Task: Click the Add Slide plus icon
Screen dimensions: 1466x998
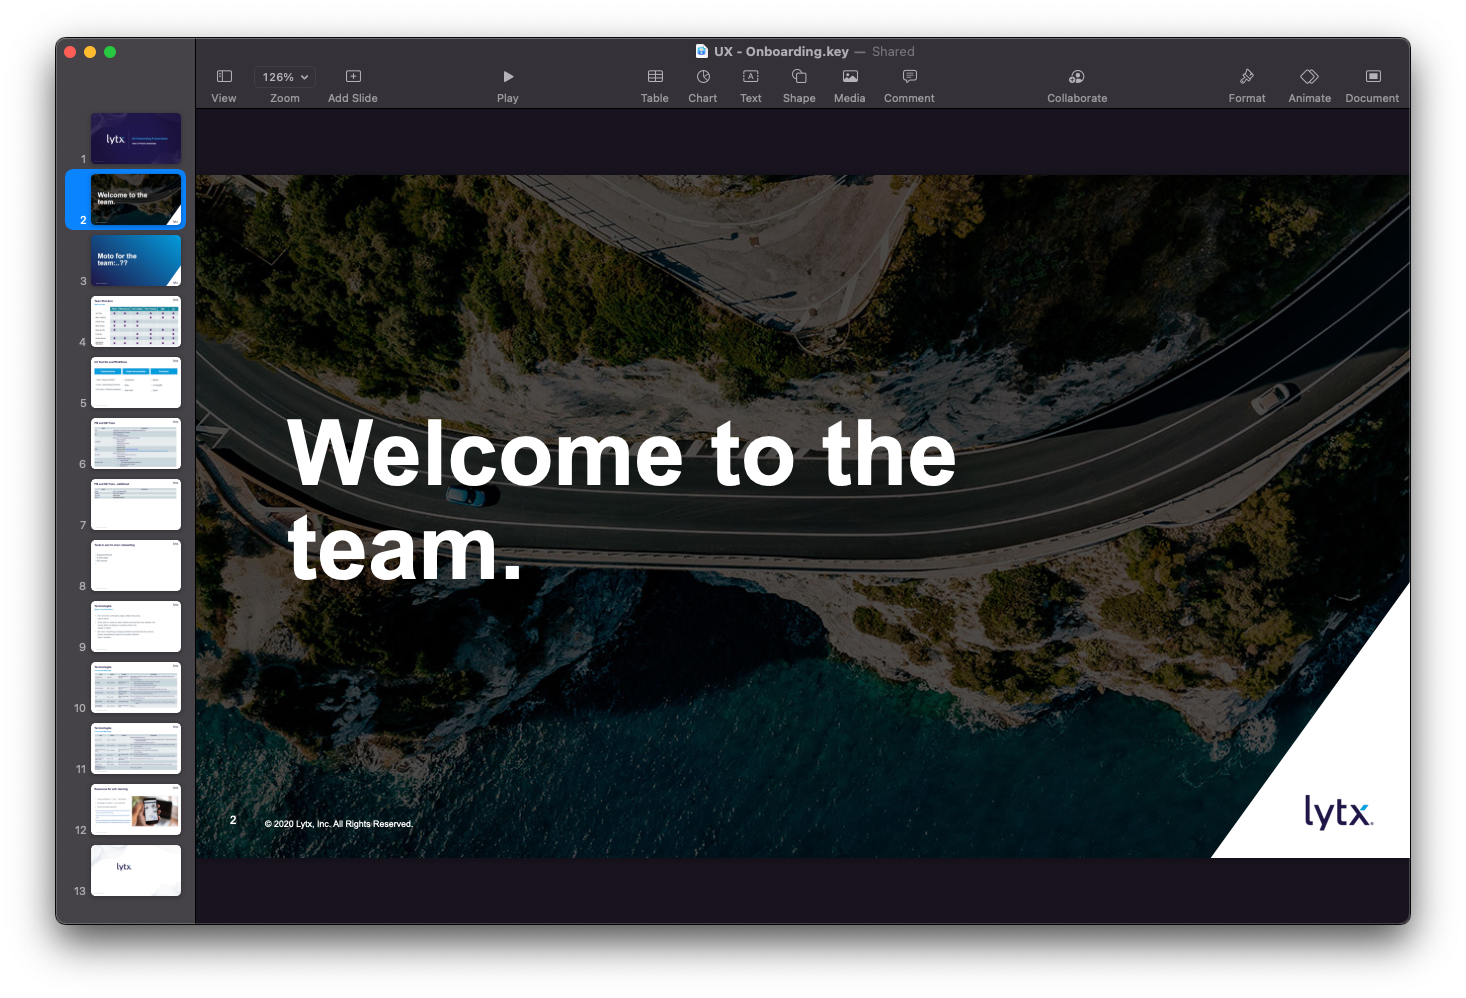Action: (x=353, y=76)
